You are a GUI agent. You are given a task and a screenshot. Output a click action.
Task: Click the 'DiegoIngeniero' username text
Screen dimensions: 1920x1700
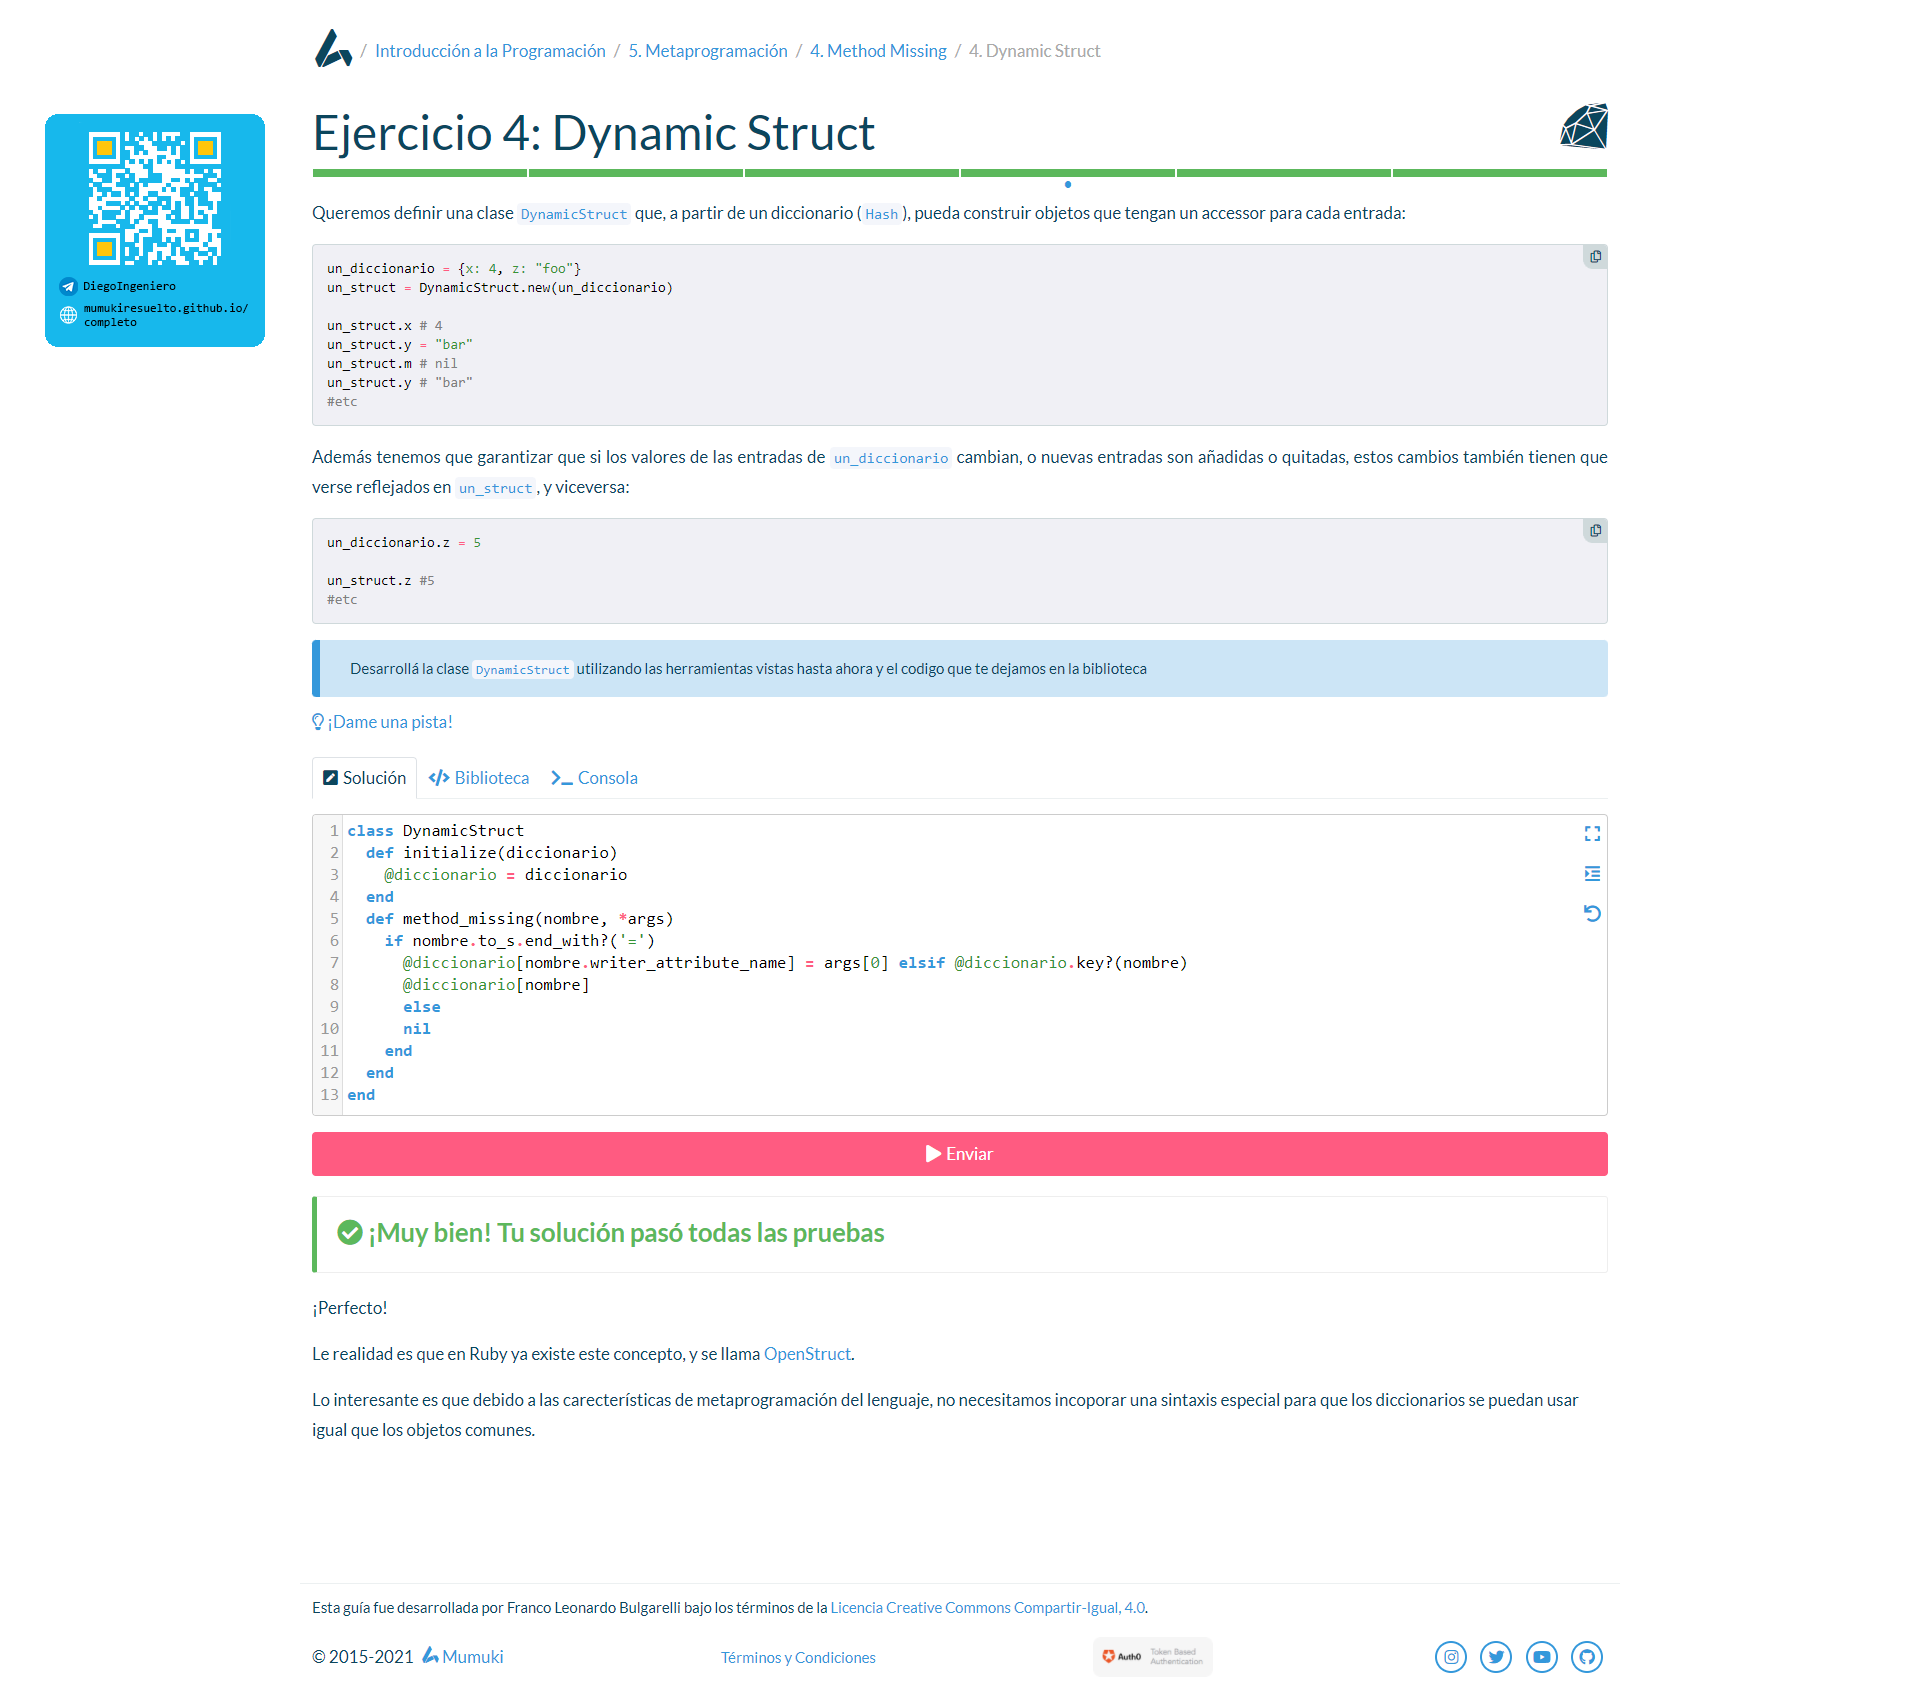pyautogui.click(x=129, y=287)
